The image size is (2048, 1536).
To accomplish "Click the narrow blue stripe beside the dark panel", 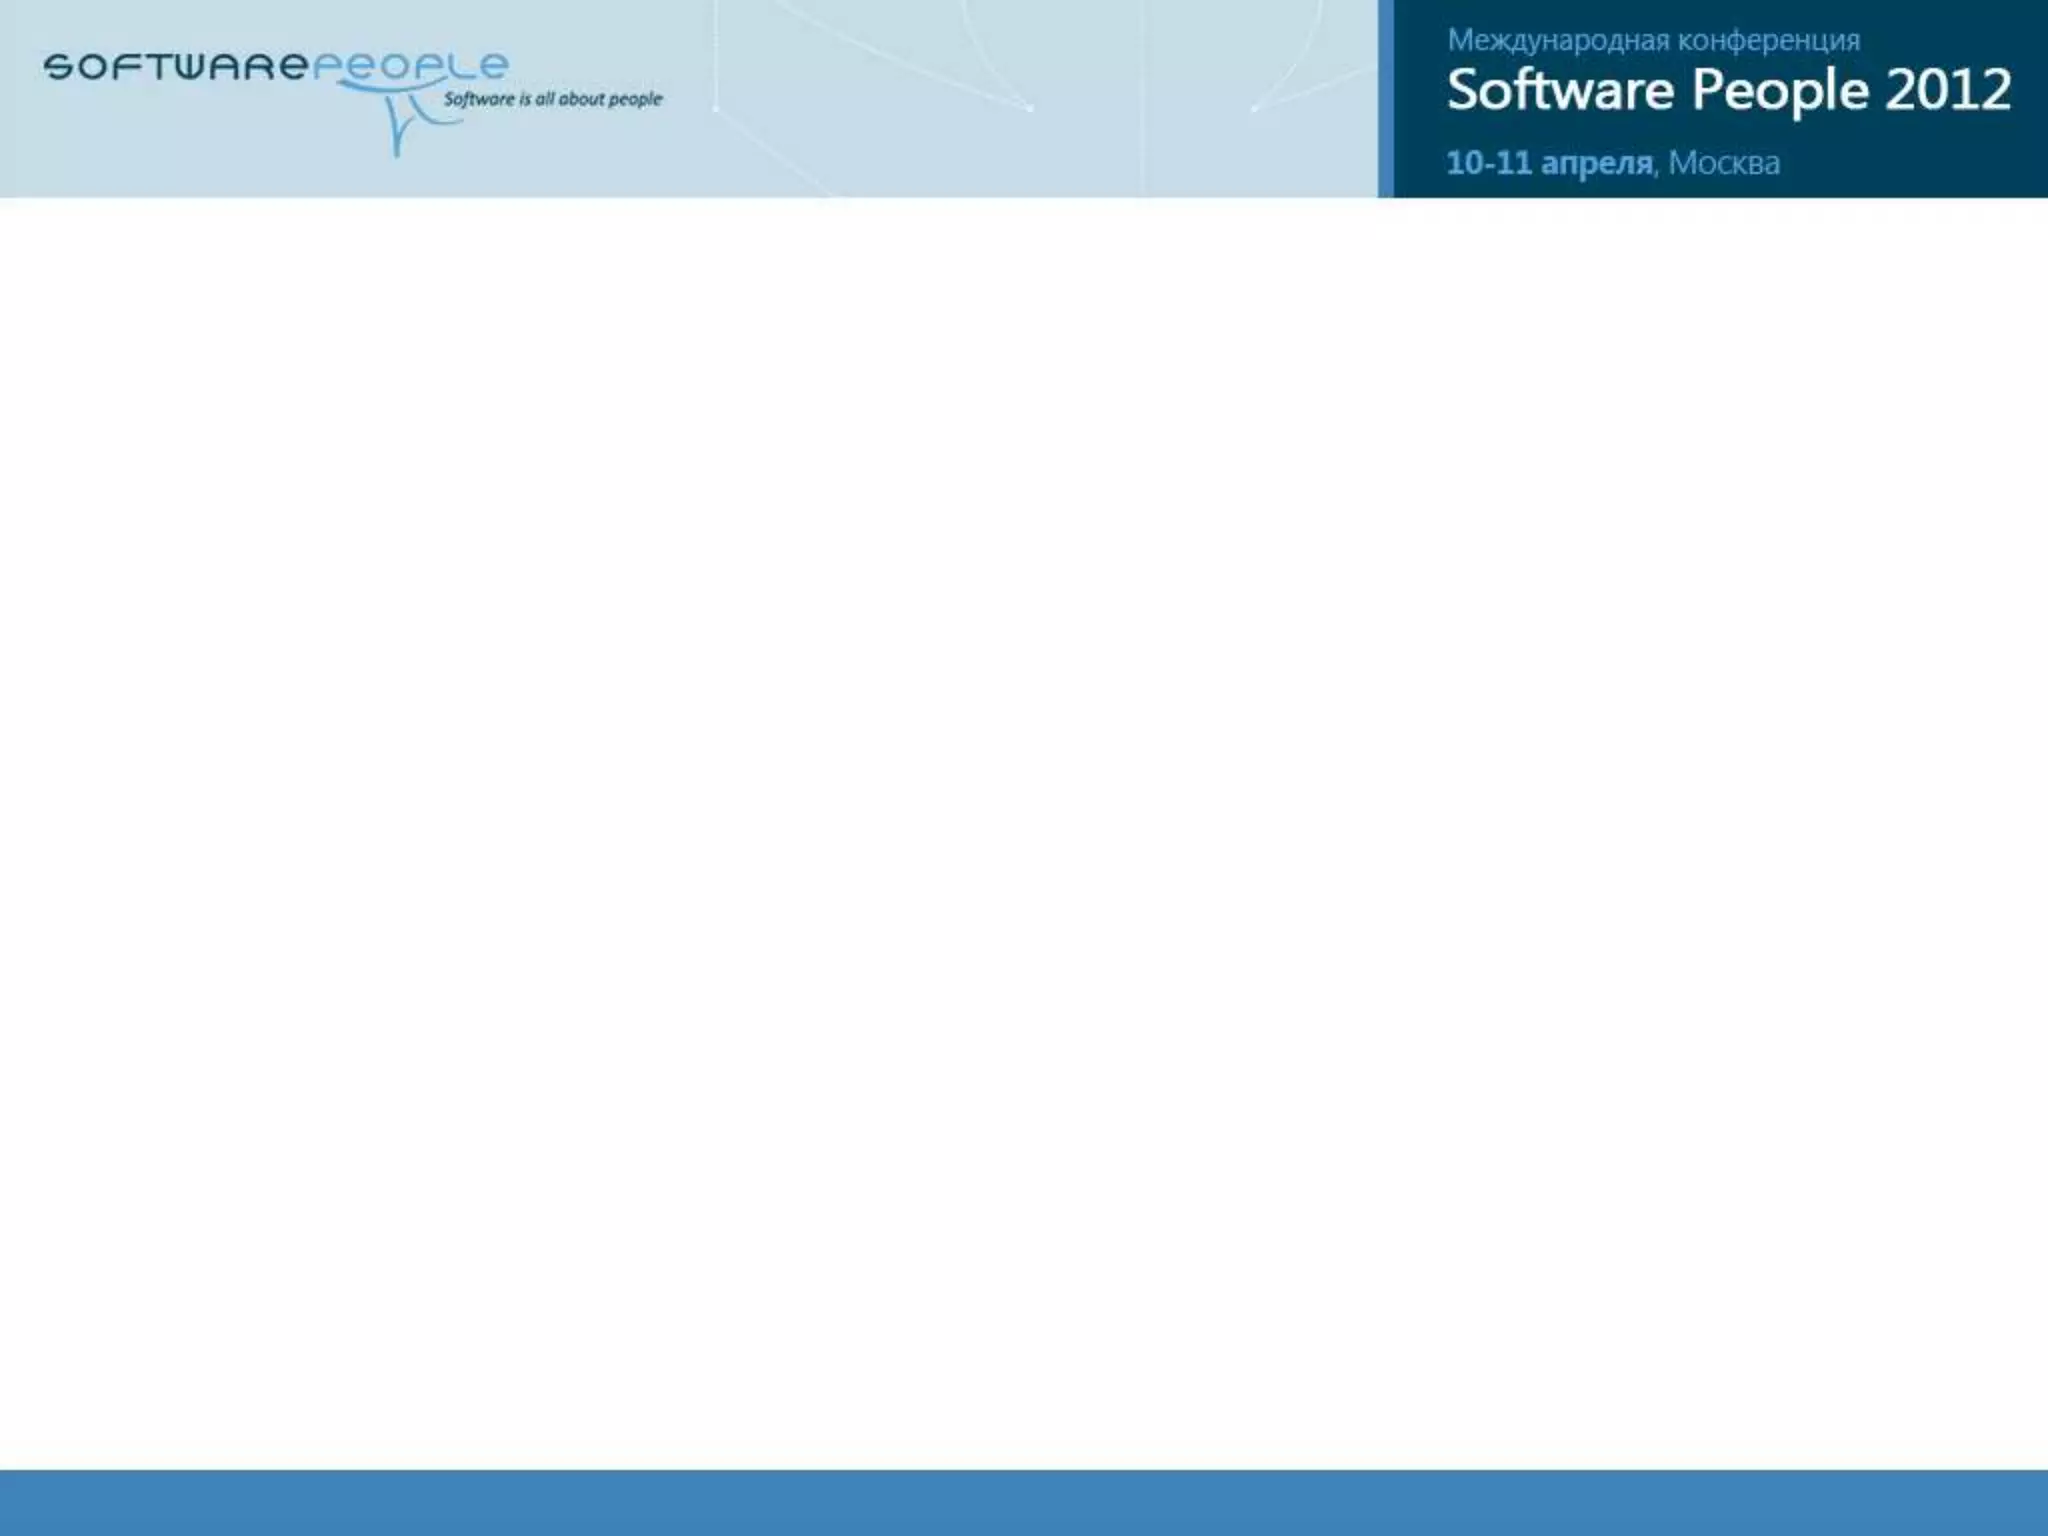I will pyautogui.click(x=1385, y=98).
